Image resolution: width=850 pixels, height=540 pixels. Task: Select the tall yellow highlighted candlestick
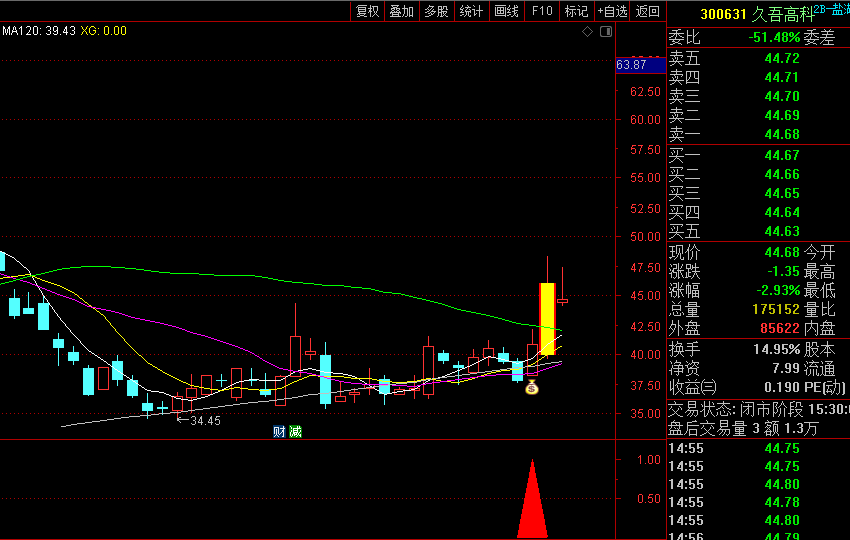547,318
